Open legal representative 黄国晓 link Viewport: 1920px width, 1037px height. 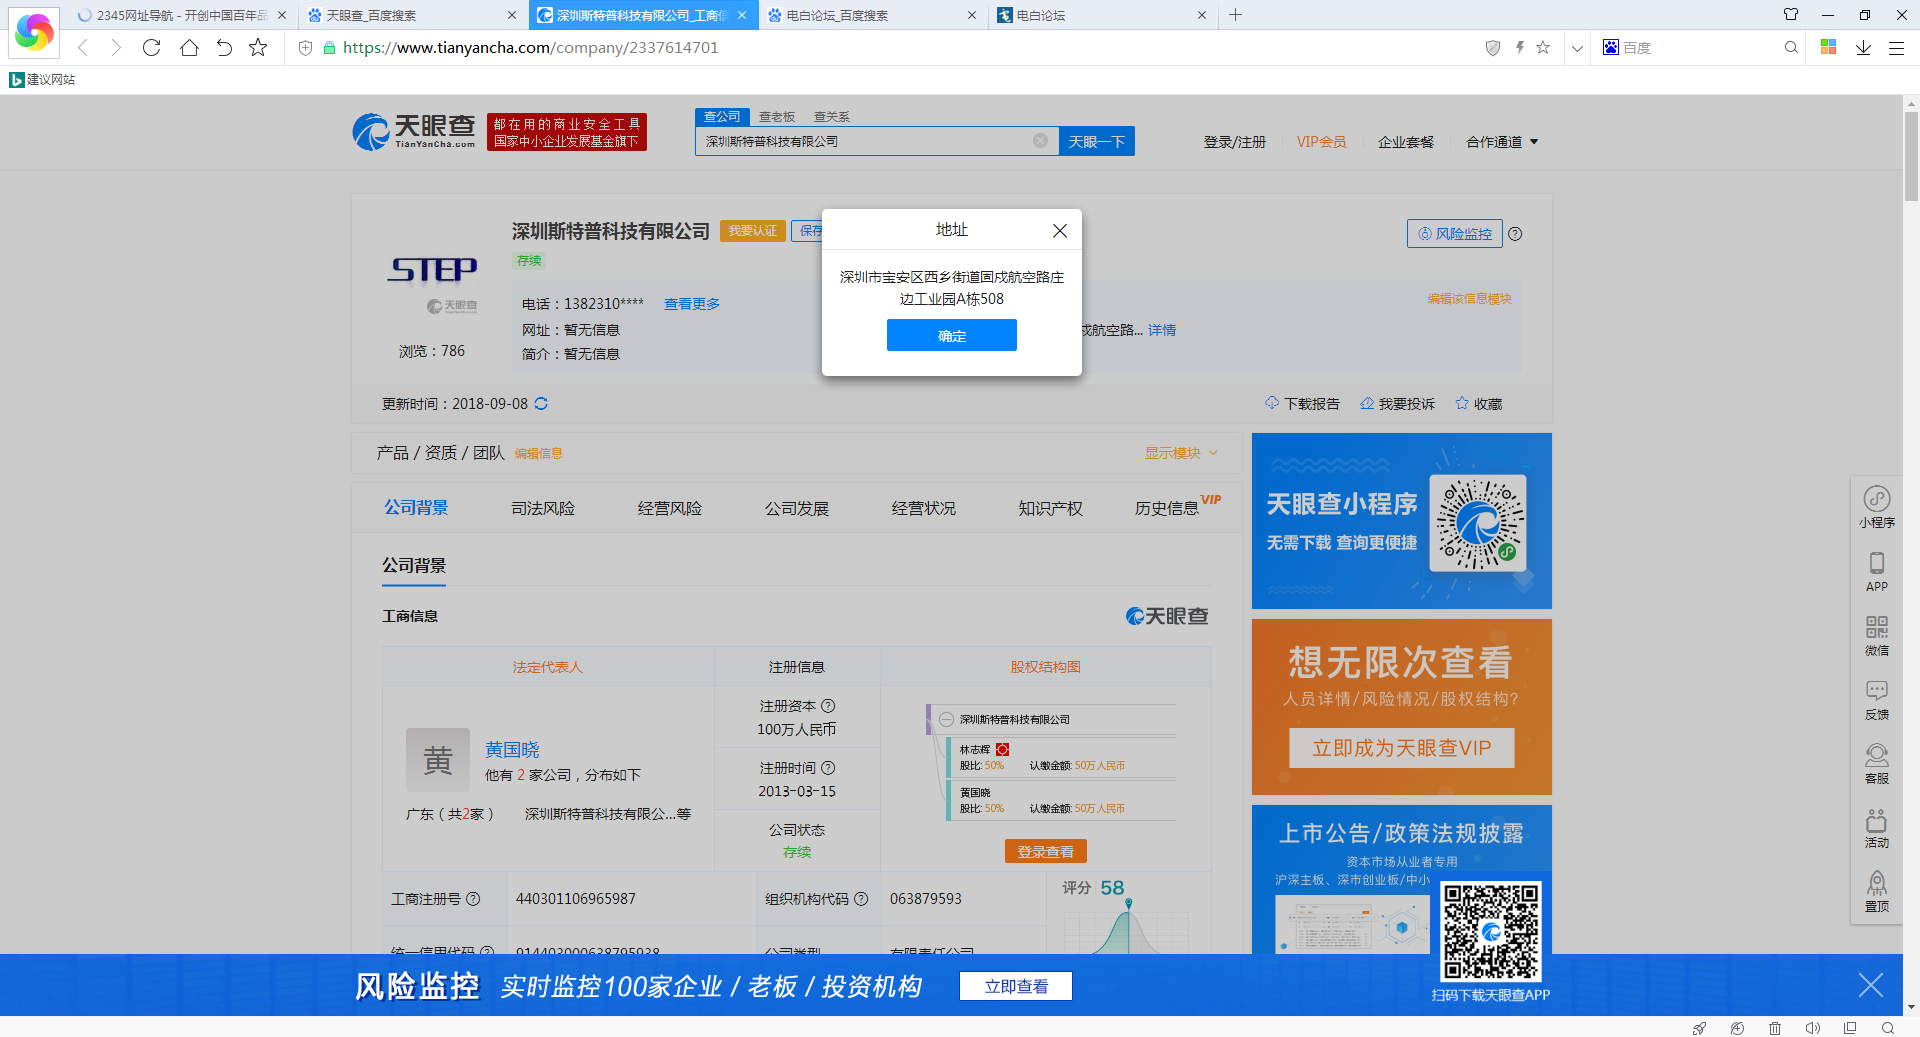click(512, 750)
